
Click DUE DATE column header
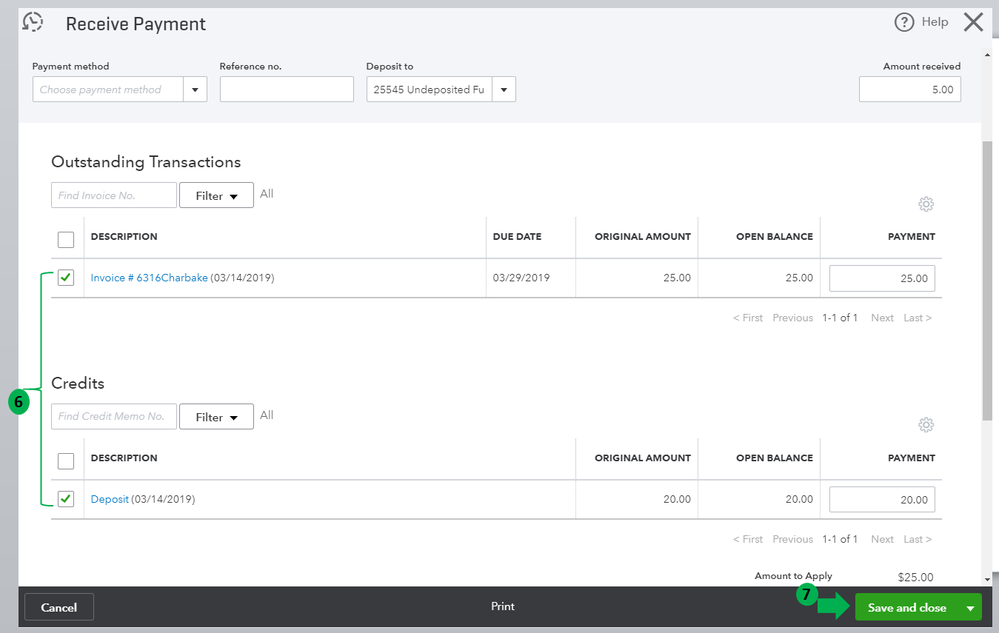coord(517,236)
